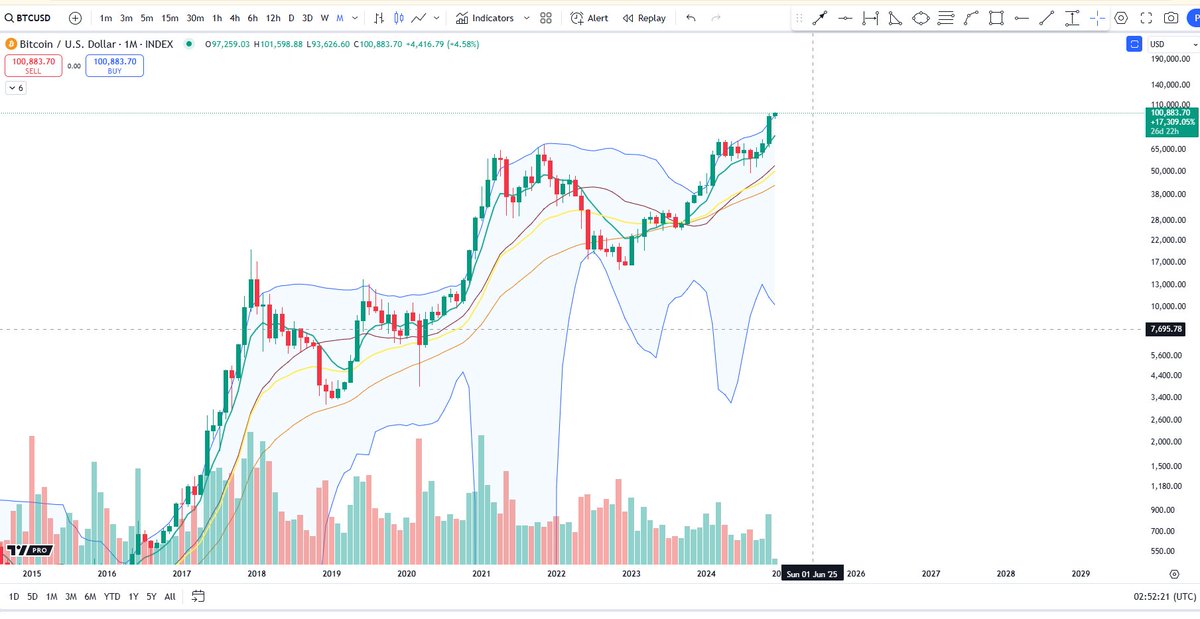
Task: Undo the last chart action
Action: coord(691,18)
